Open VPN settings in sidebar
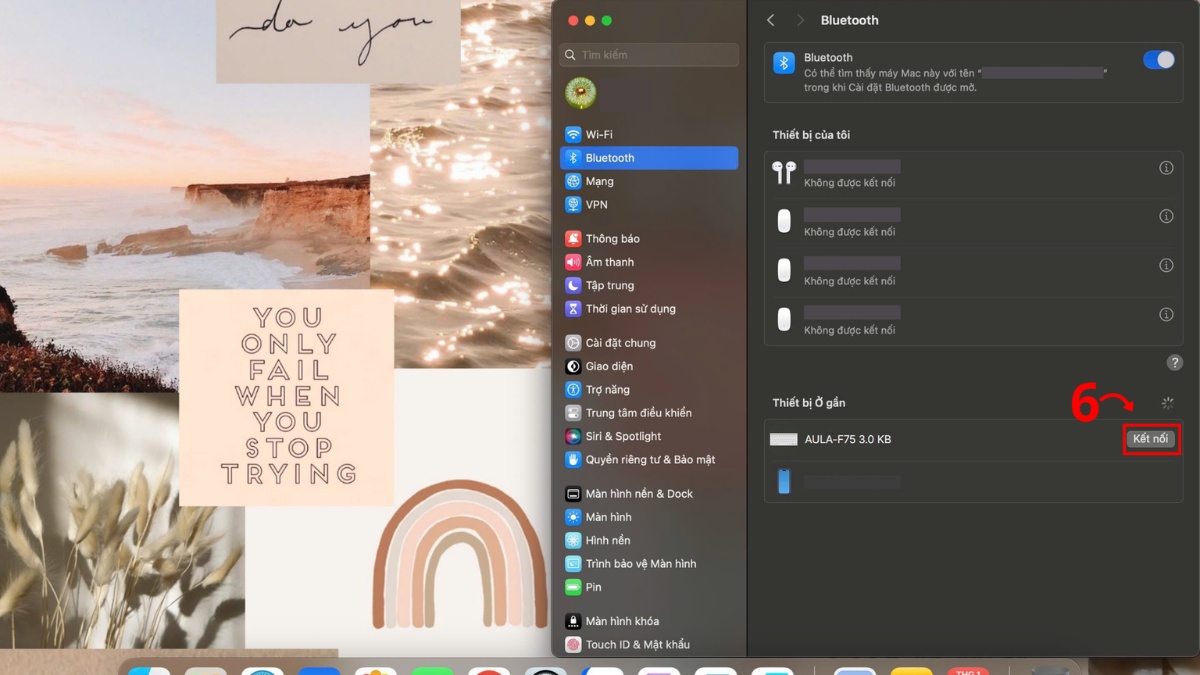The width and height of the screenshot is (1200, 675). tap(649, 204)
